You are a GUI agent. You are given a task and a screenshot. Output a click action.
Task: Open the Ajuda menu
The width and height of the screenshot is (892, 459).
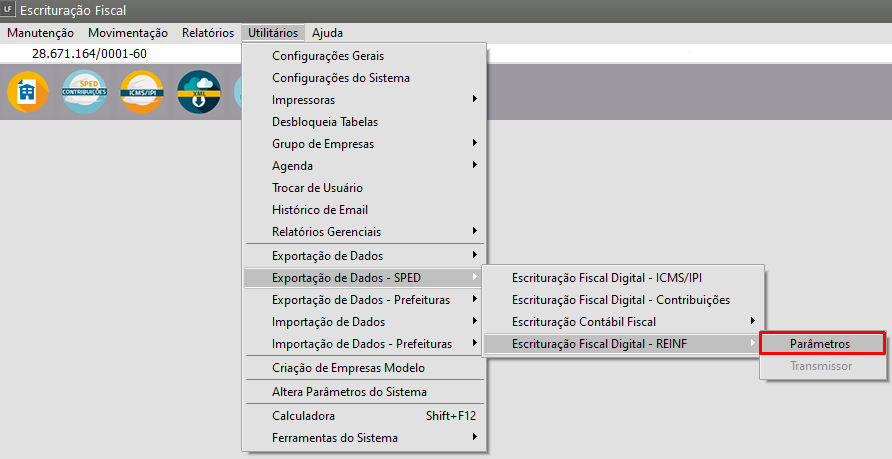point(327,33)
